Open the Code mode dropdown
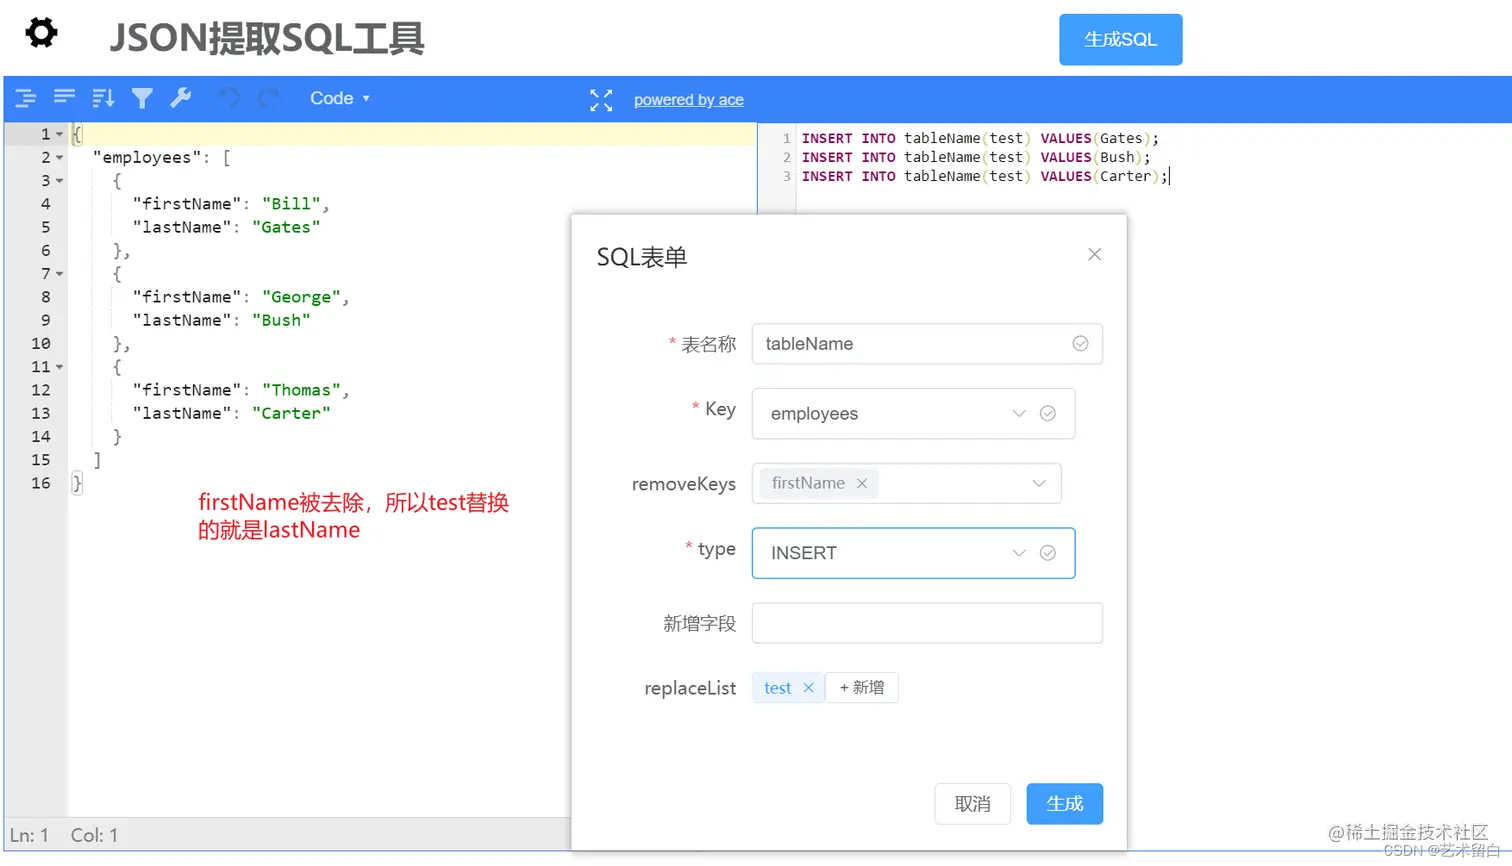The image size is (1512, 866). pos(339,98)
